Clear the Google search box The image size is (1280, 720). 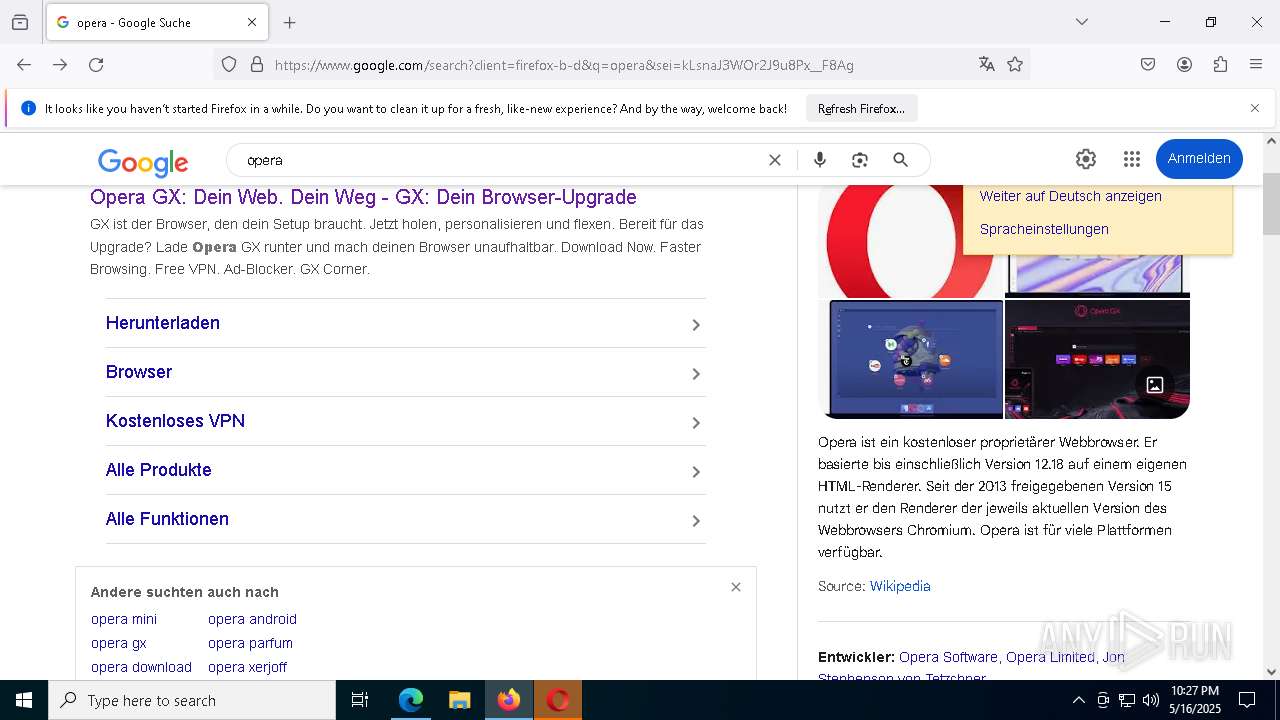point(774,160)
